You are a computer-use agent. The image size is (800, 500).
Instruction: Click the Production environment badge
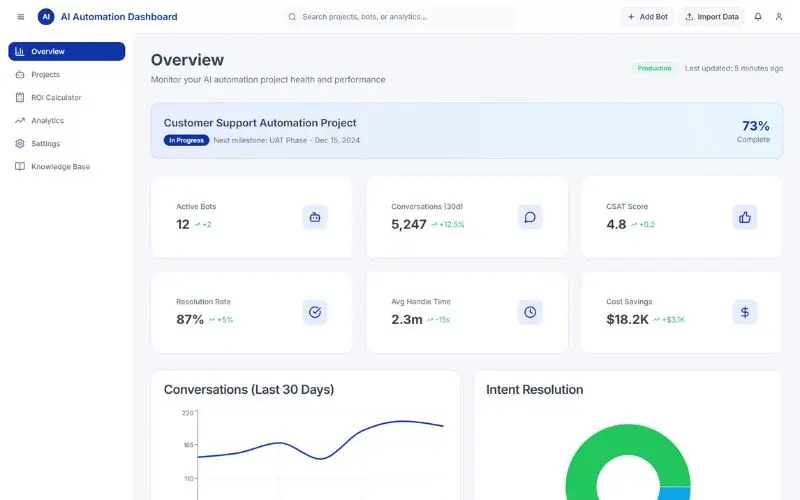(x=654, y=68)
